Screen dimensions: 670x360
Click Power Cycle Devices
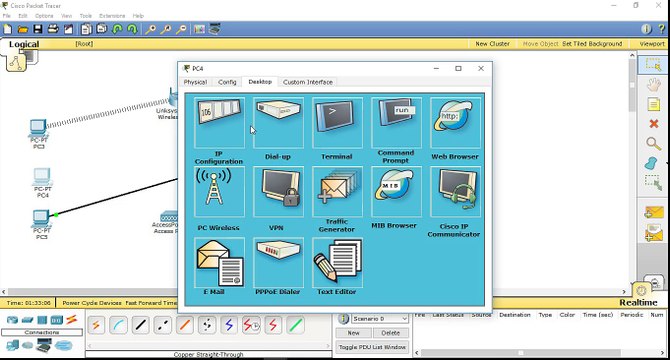pyautogui.click(x=92, y=303)
